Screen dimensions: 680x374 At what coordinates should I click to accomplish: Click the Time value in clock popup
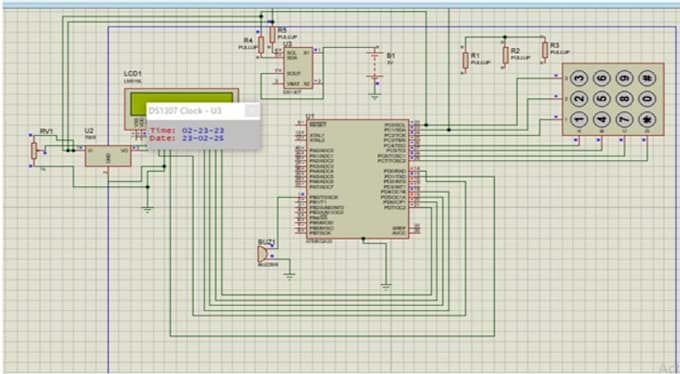pyautogui.click(x=203, y=131)
